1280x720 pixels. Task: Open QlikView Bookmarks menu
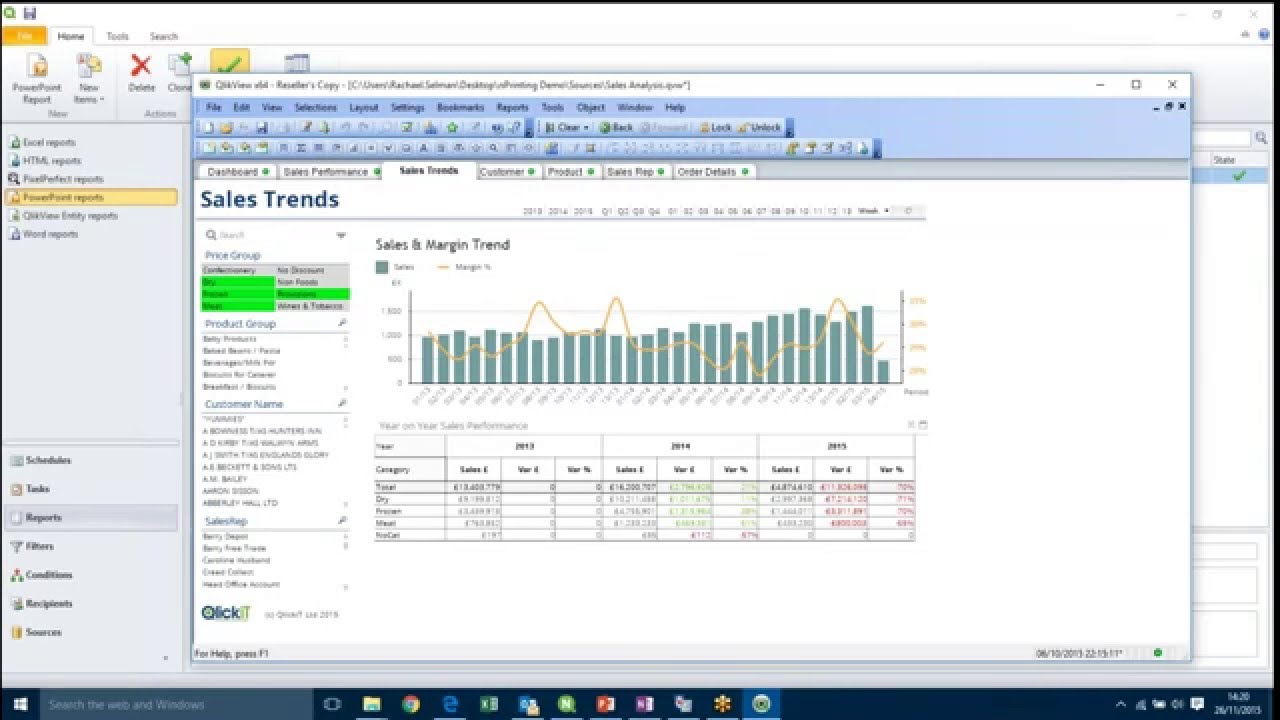(x=460, y=107)
